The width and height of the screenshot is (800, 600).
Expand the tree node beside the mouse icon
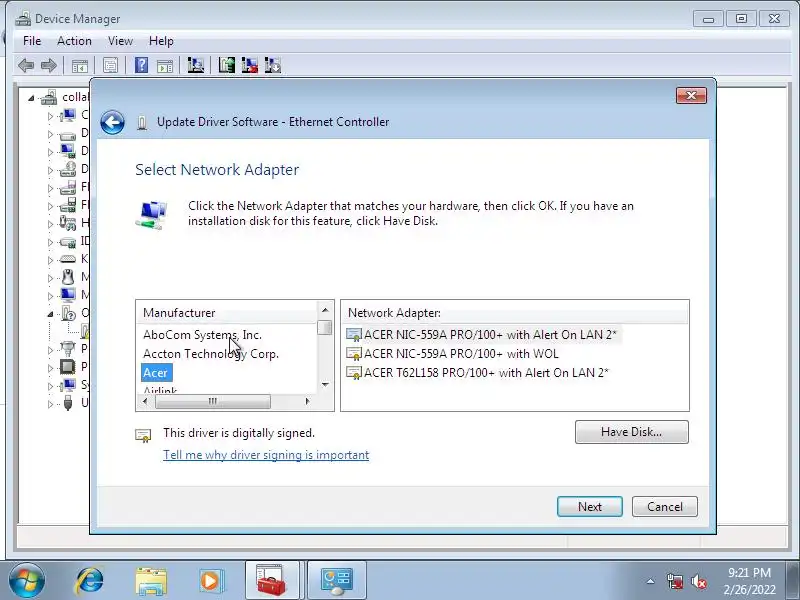50,278
